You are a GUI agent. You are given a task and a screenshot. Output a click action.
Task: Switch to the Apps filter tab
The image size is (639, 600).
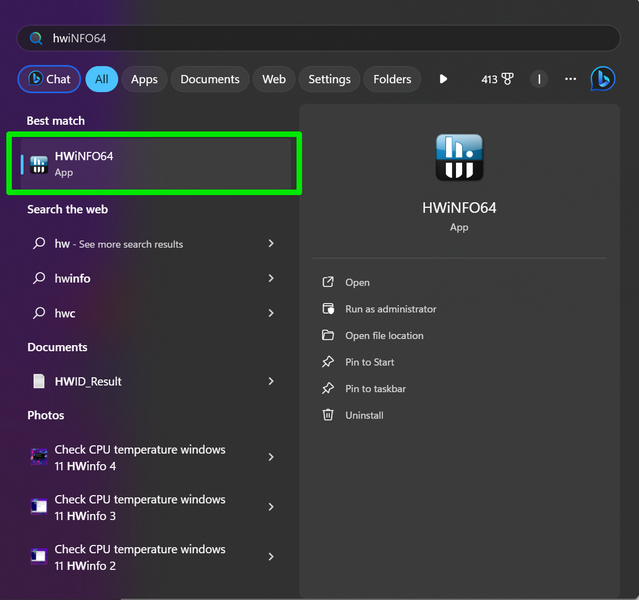click(144, 79)
